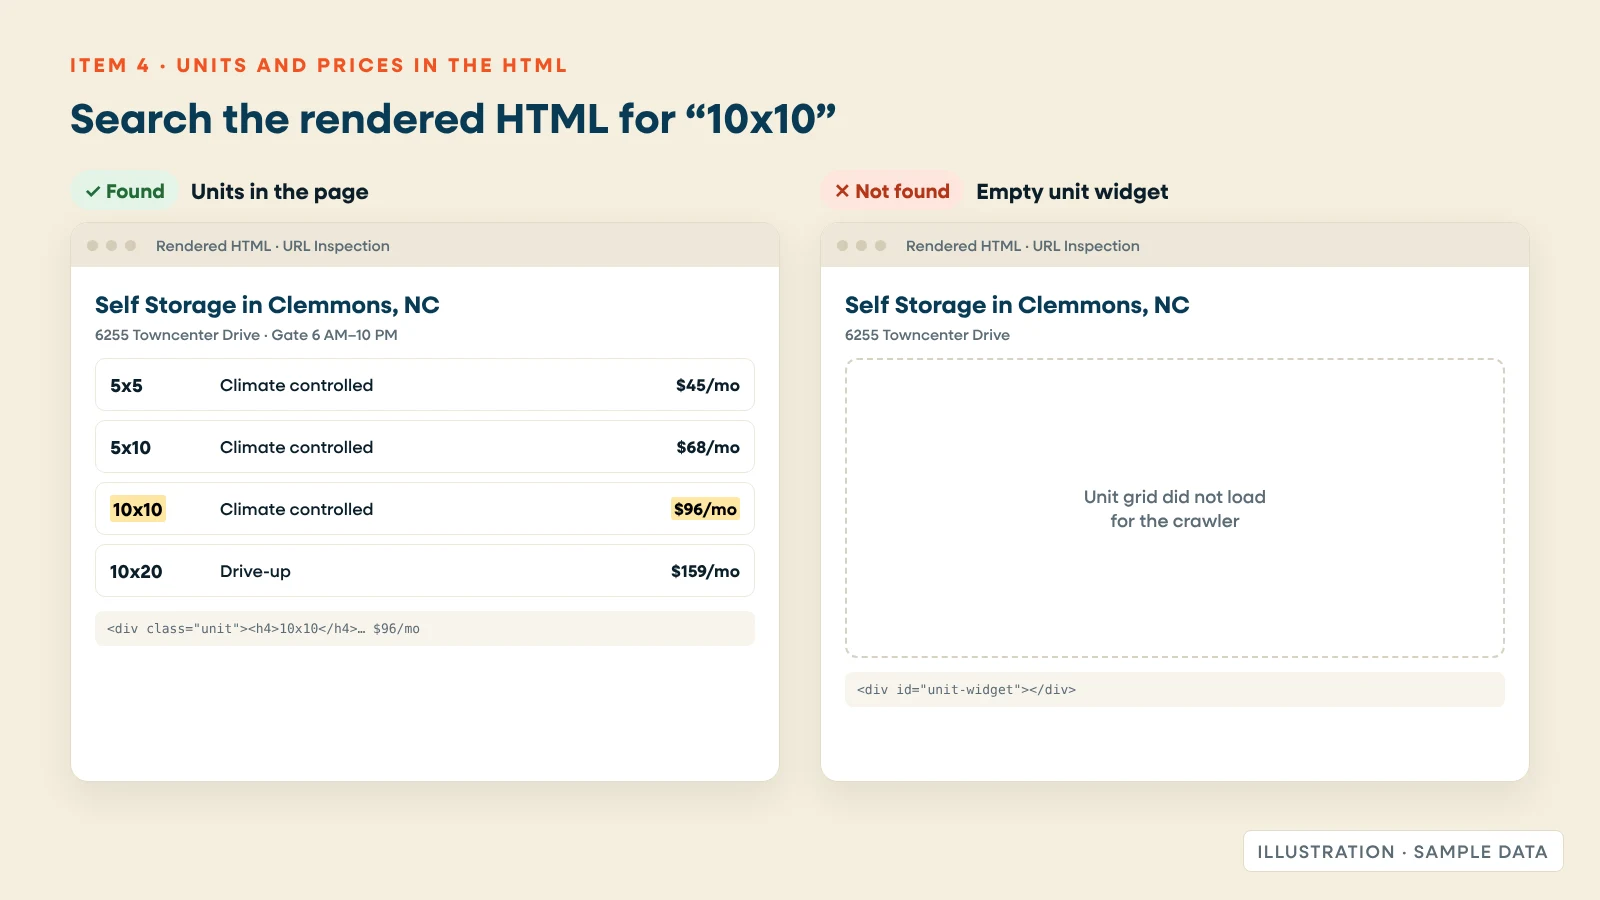This screenshot has height=900, width=1600.
Task: Click the highlighted $96/mo price
Action: point(705,509)
